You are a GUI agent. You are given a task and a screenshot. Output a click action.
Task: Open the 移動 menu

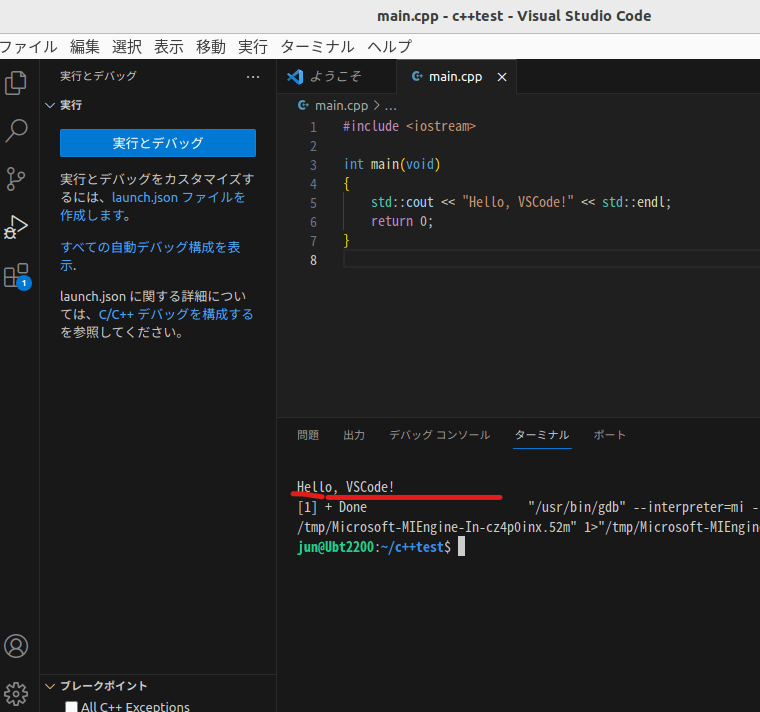[x=211, y=47]
